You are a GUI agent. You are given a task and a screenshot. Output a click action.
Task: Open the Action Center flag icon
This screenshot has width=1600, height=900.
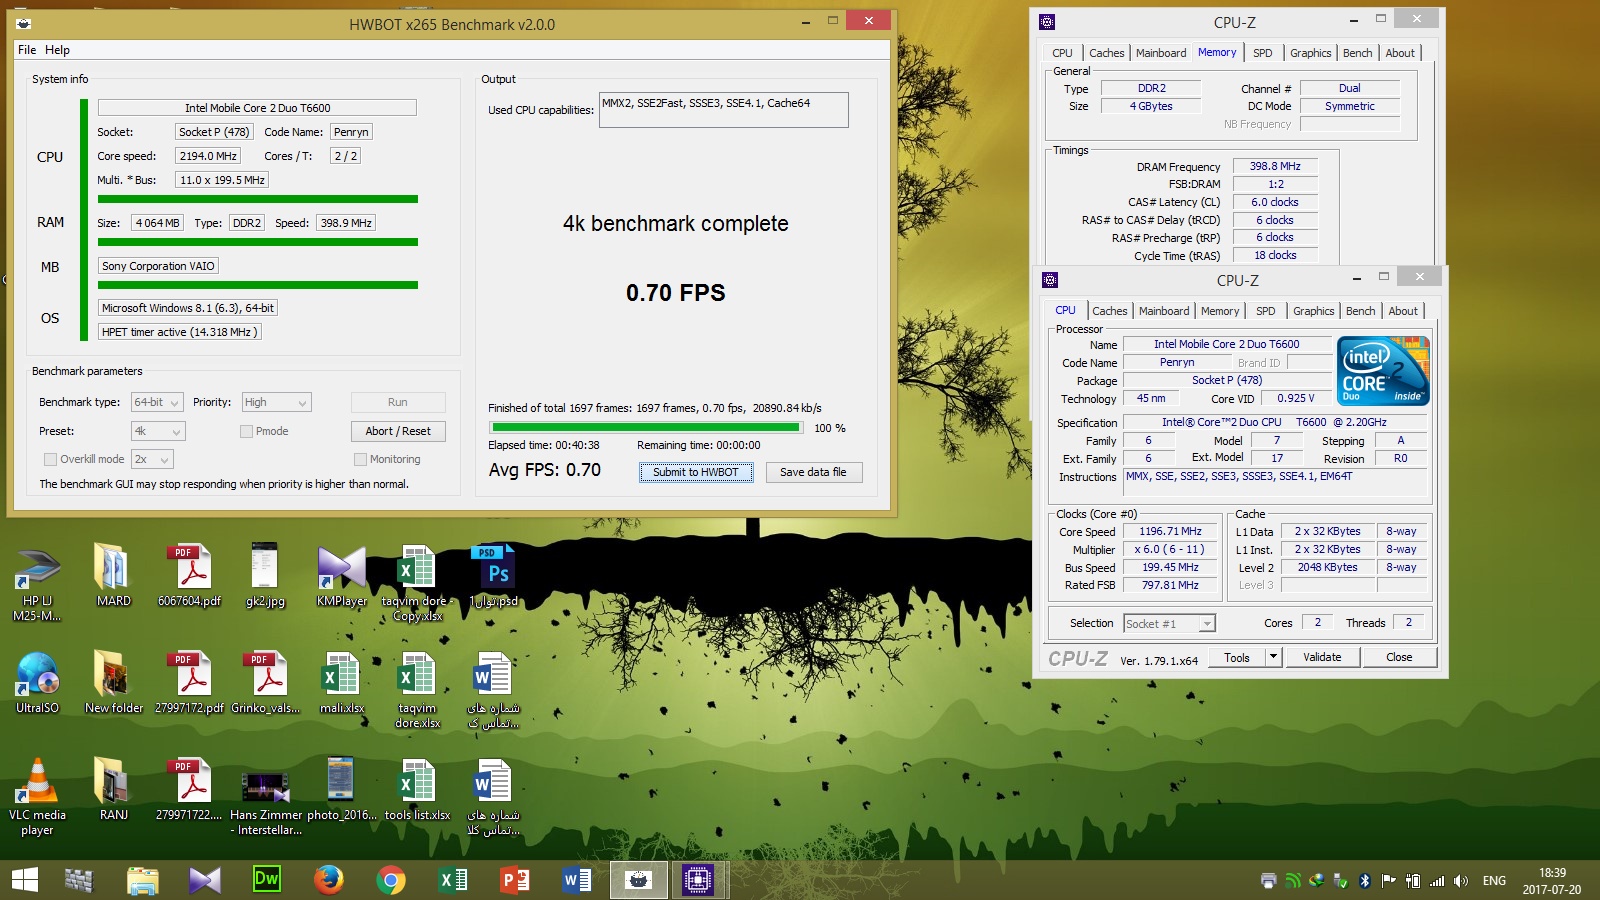(1389, 881)
